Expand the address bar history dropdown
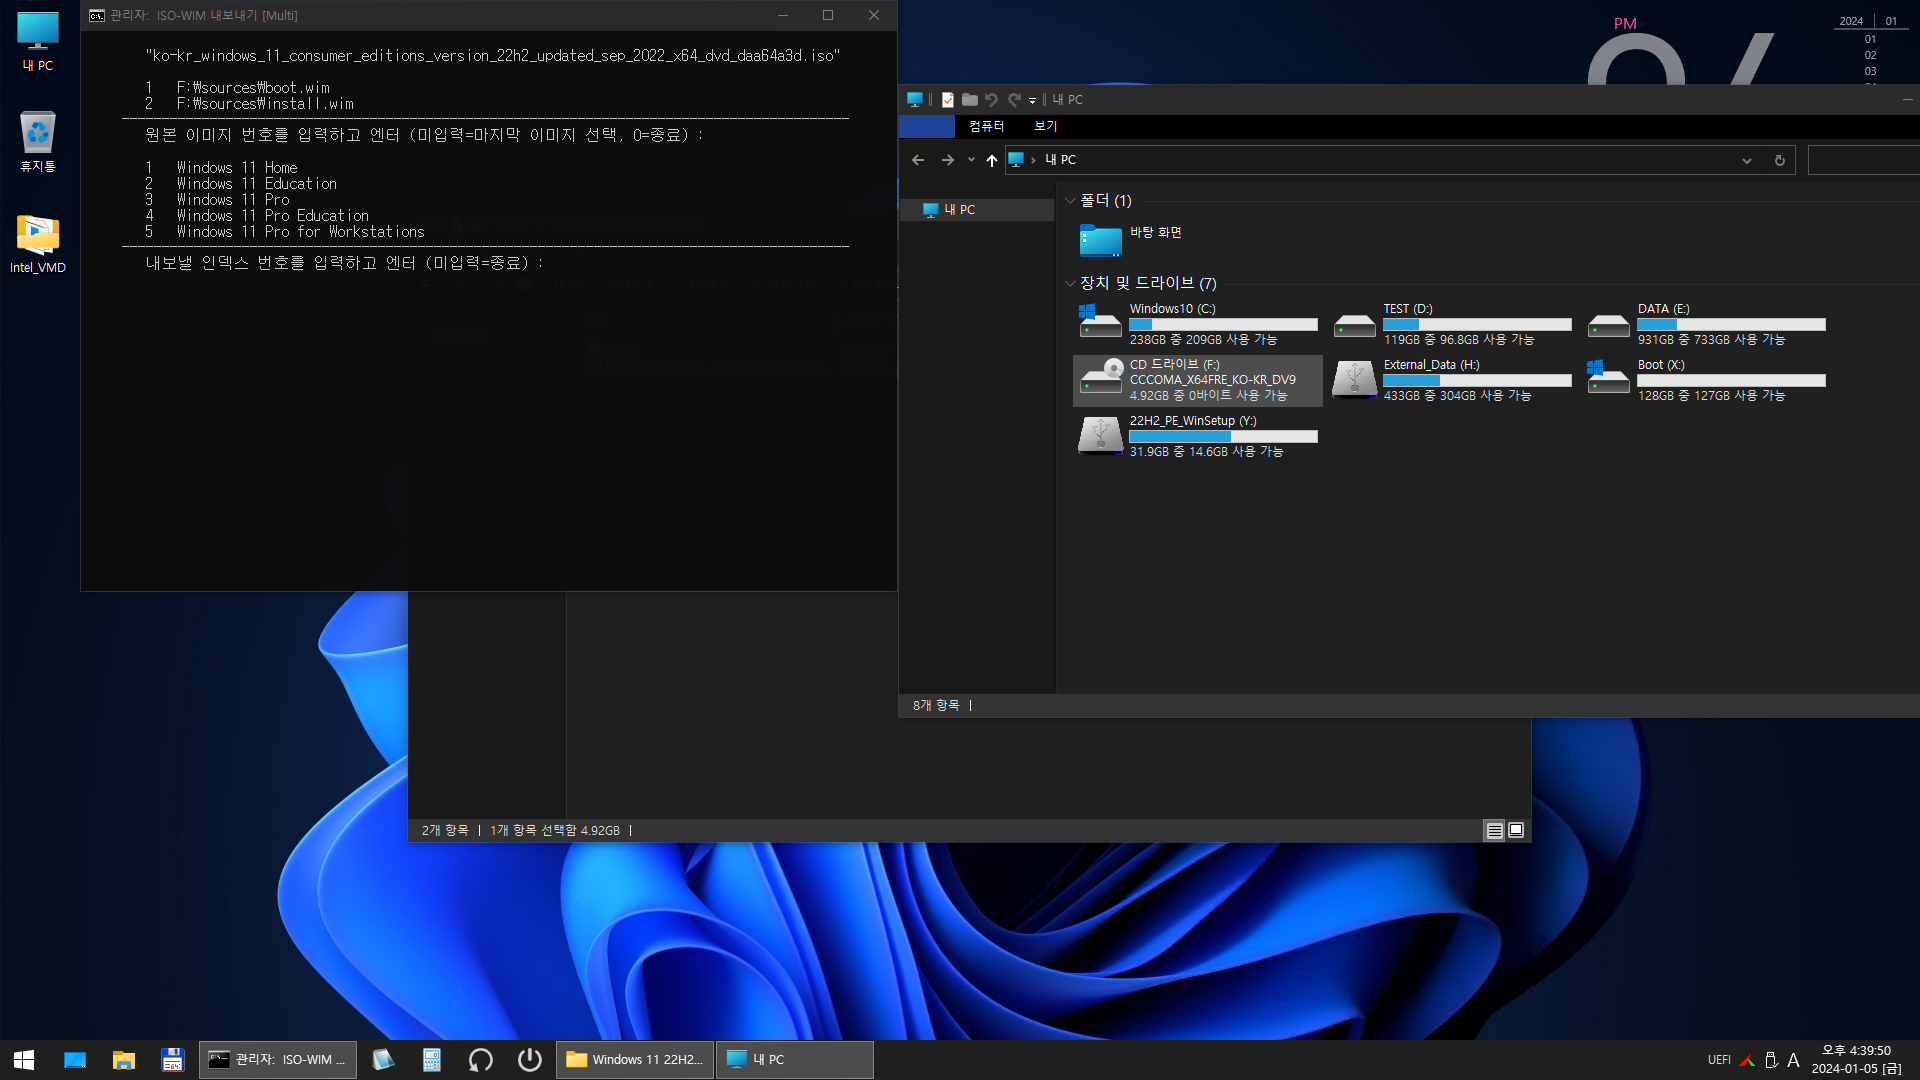Image resolution: width=1920 pixels, height=1080 pixels. pyautogui.click(x=1747, y=161)
